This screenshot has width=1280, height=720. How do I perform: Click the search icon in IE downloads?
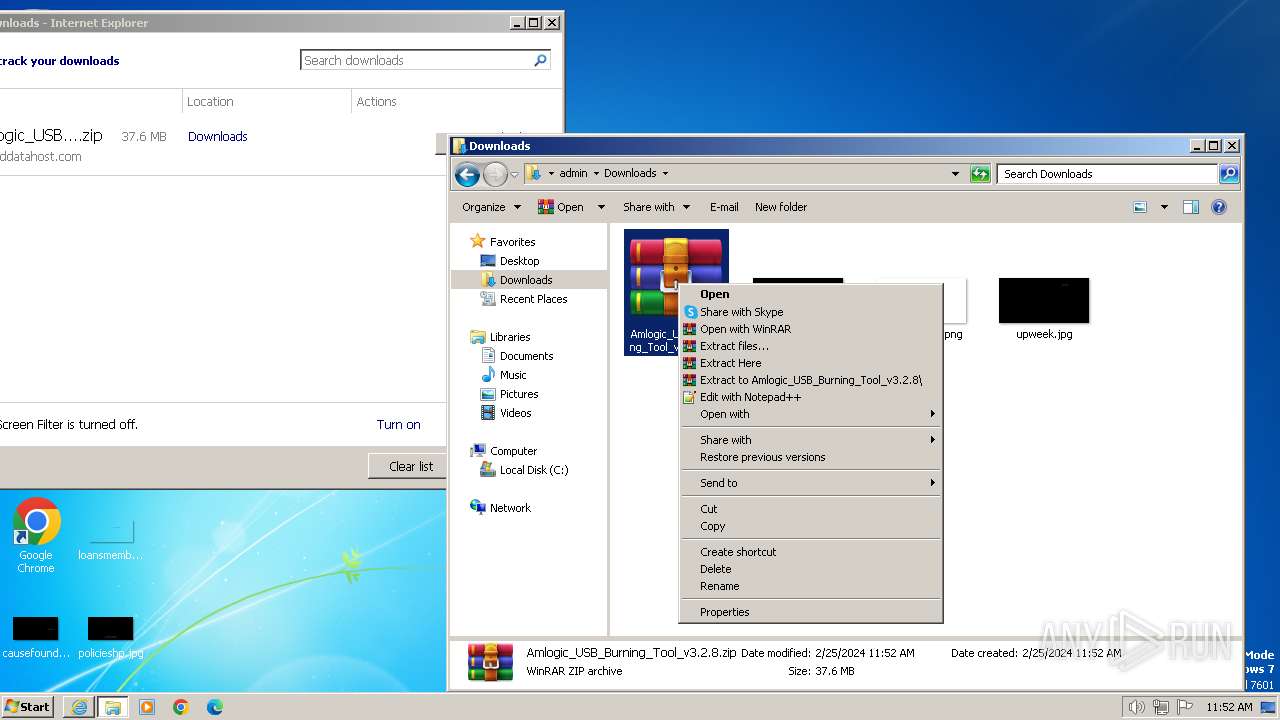540,60
